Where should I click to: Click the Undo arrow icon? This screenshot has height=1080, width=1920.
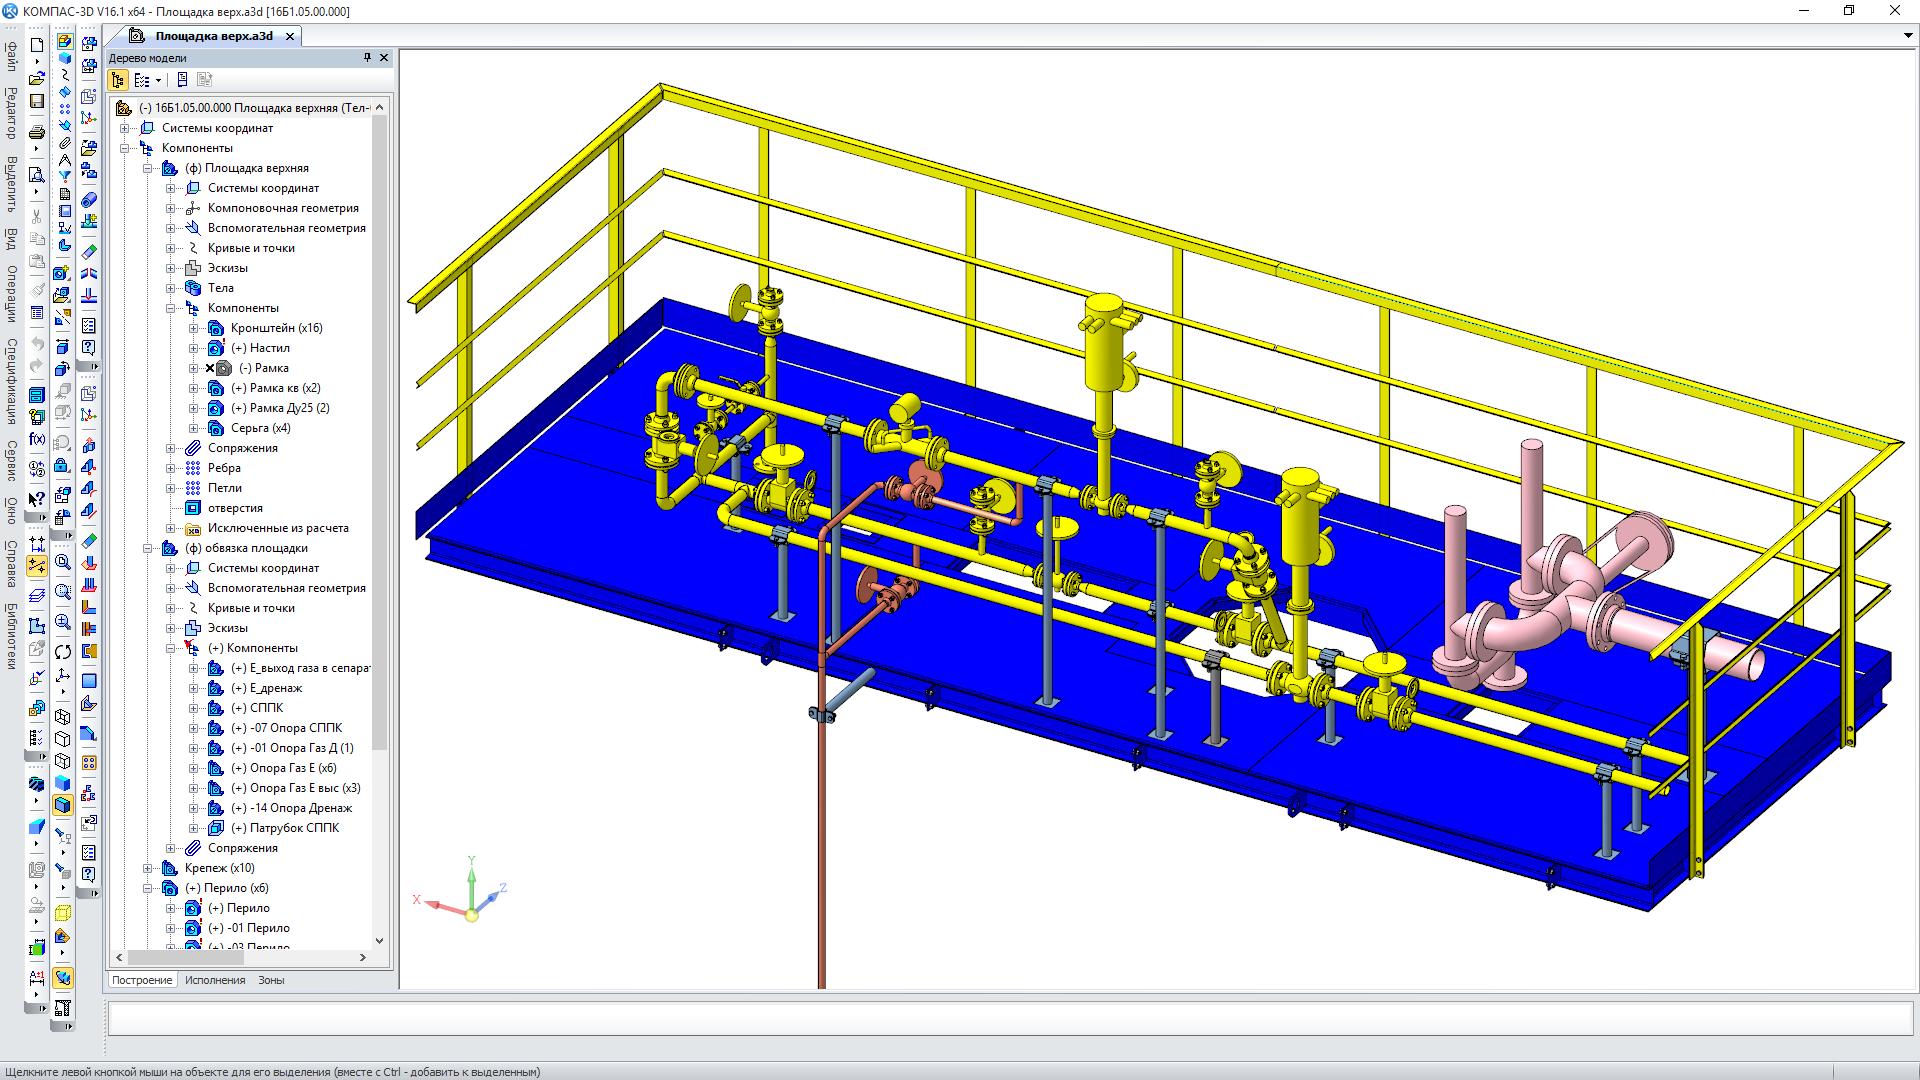pos(37,344)
